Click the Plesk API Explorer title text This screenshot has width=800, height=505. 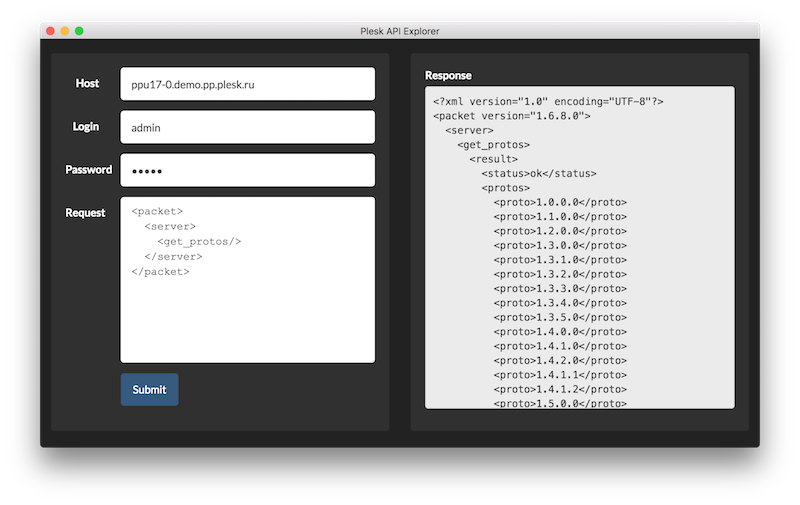click(399, 31)
